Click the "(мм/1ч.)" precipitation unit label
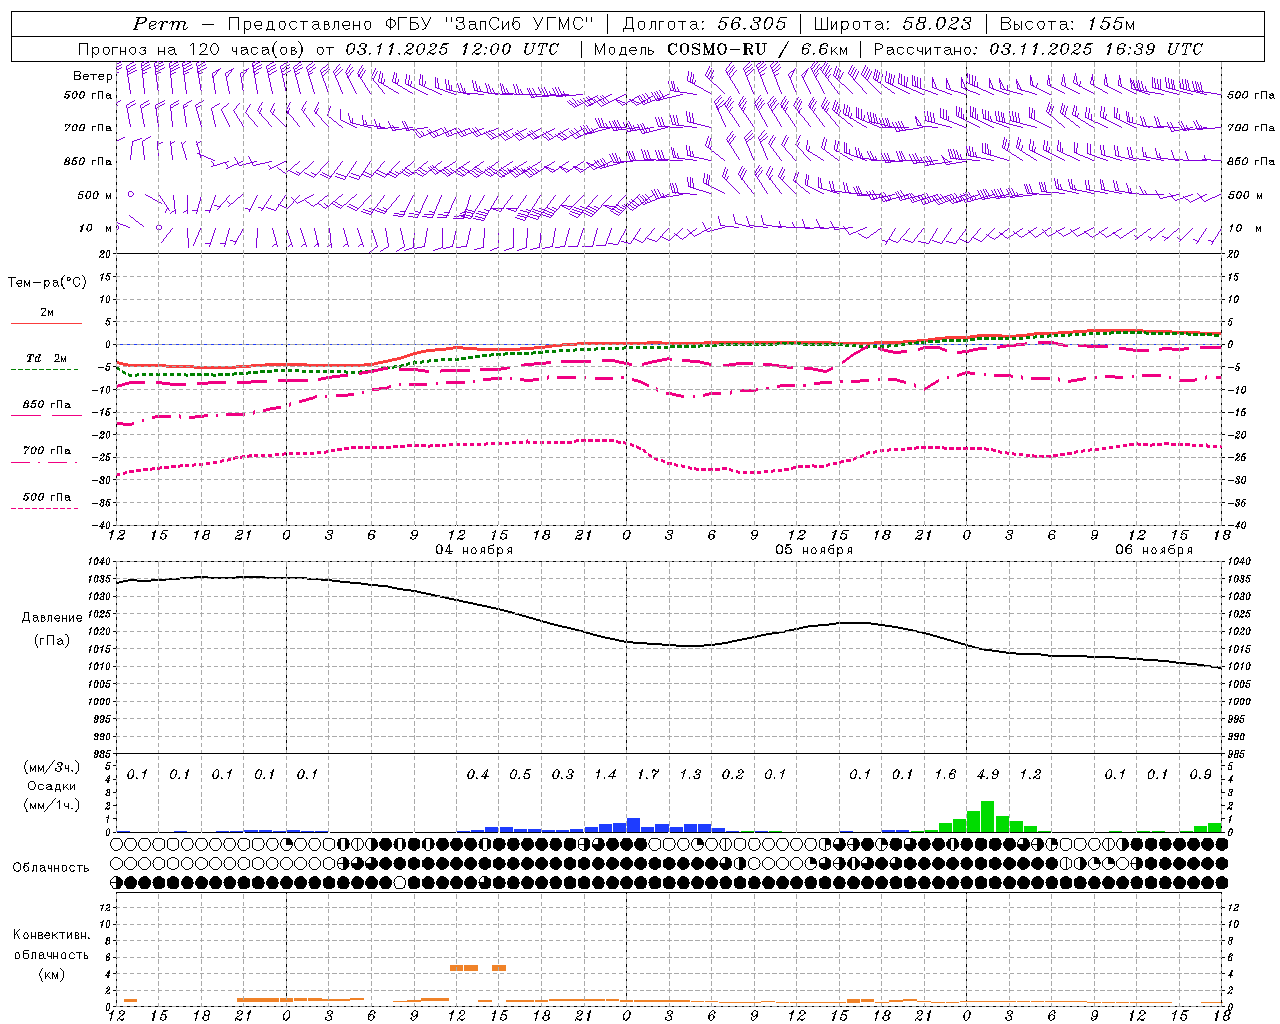Viewport: 1280px width, 1024px height. coord(53,805)
